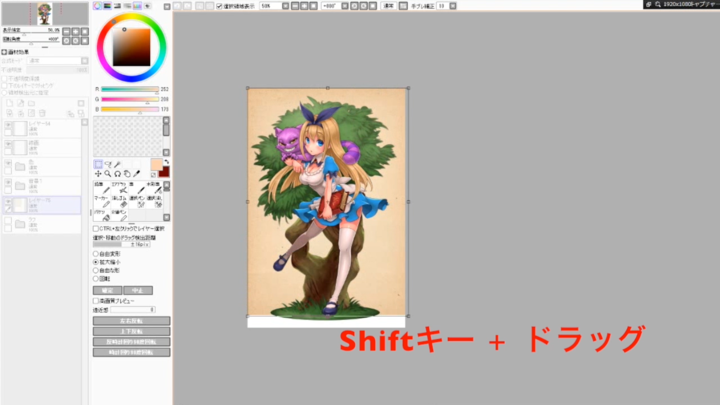This screenshot has height=405, width=720.
Task: Confirm the transform with OK button
Action: pyautogui.click(x=107, y=290)
